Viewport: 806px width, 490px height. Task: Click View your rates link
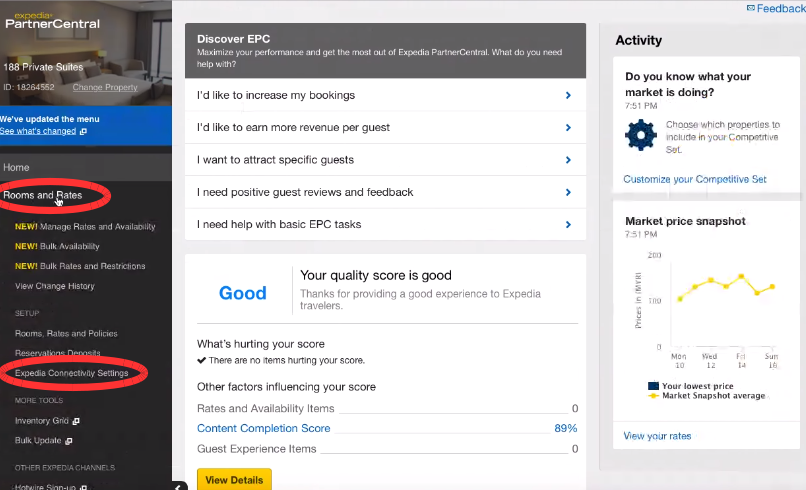657,436
